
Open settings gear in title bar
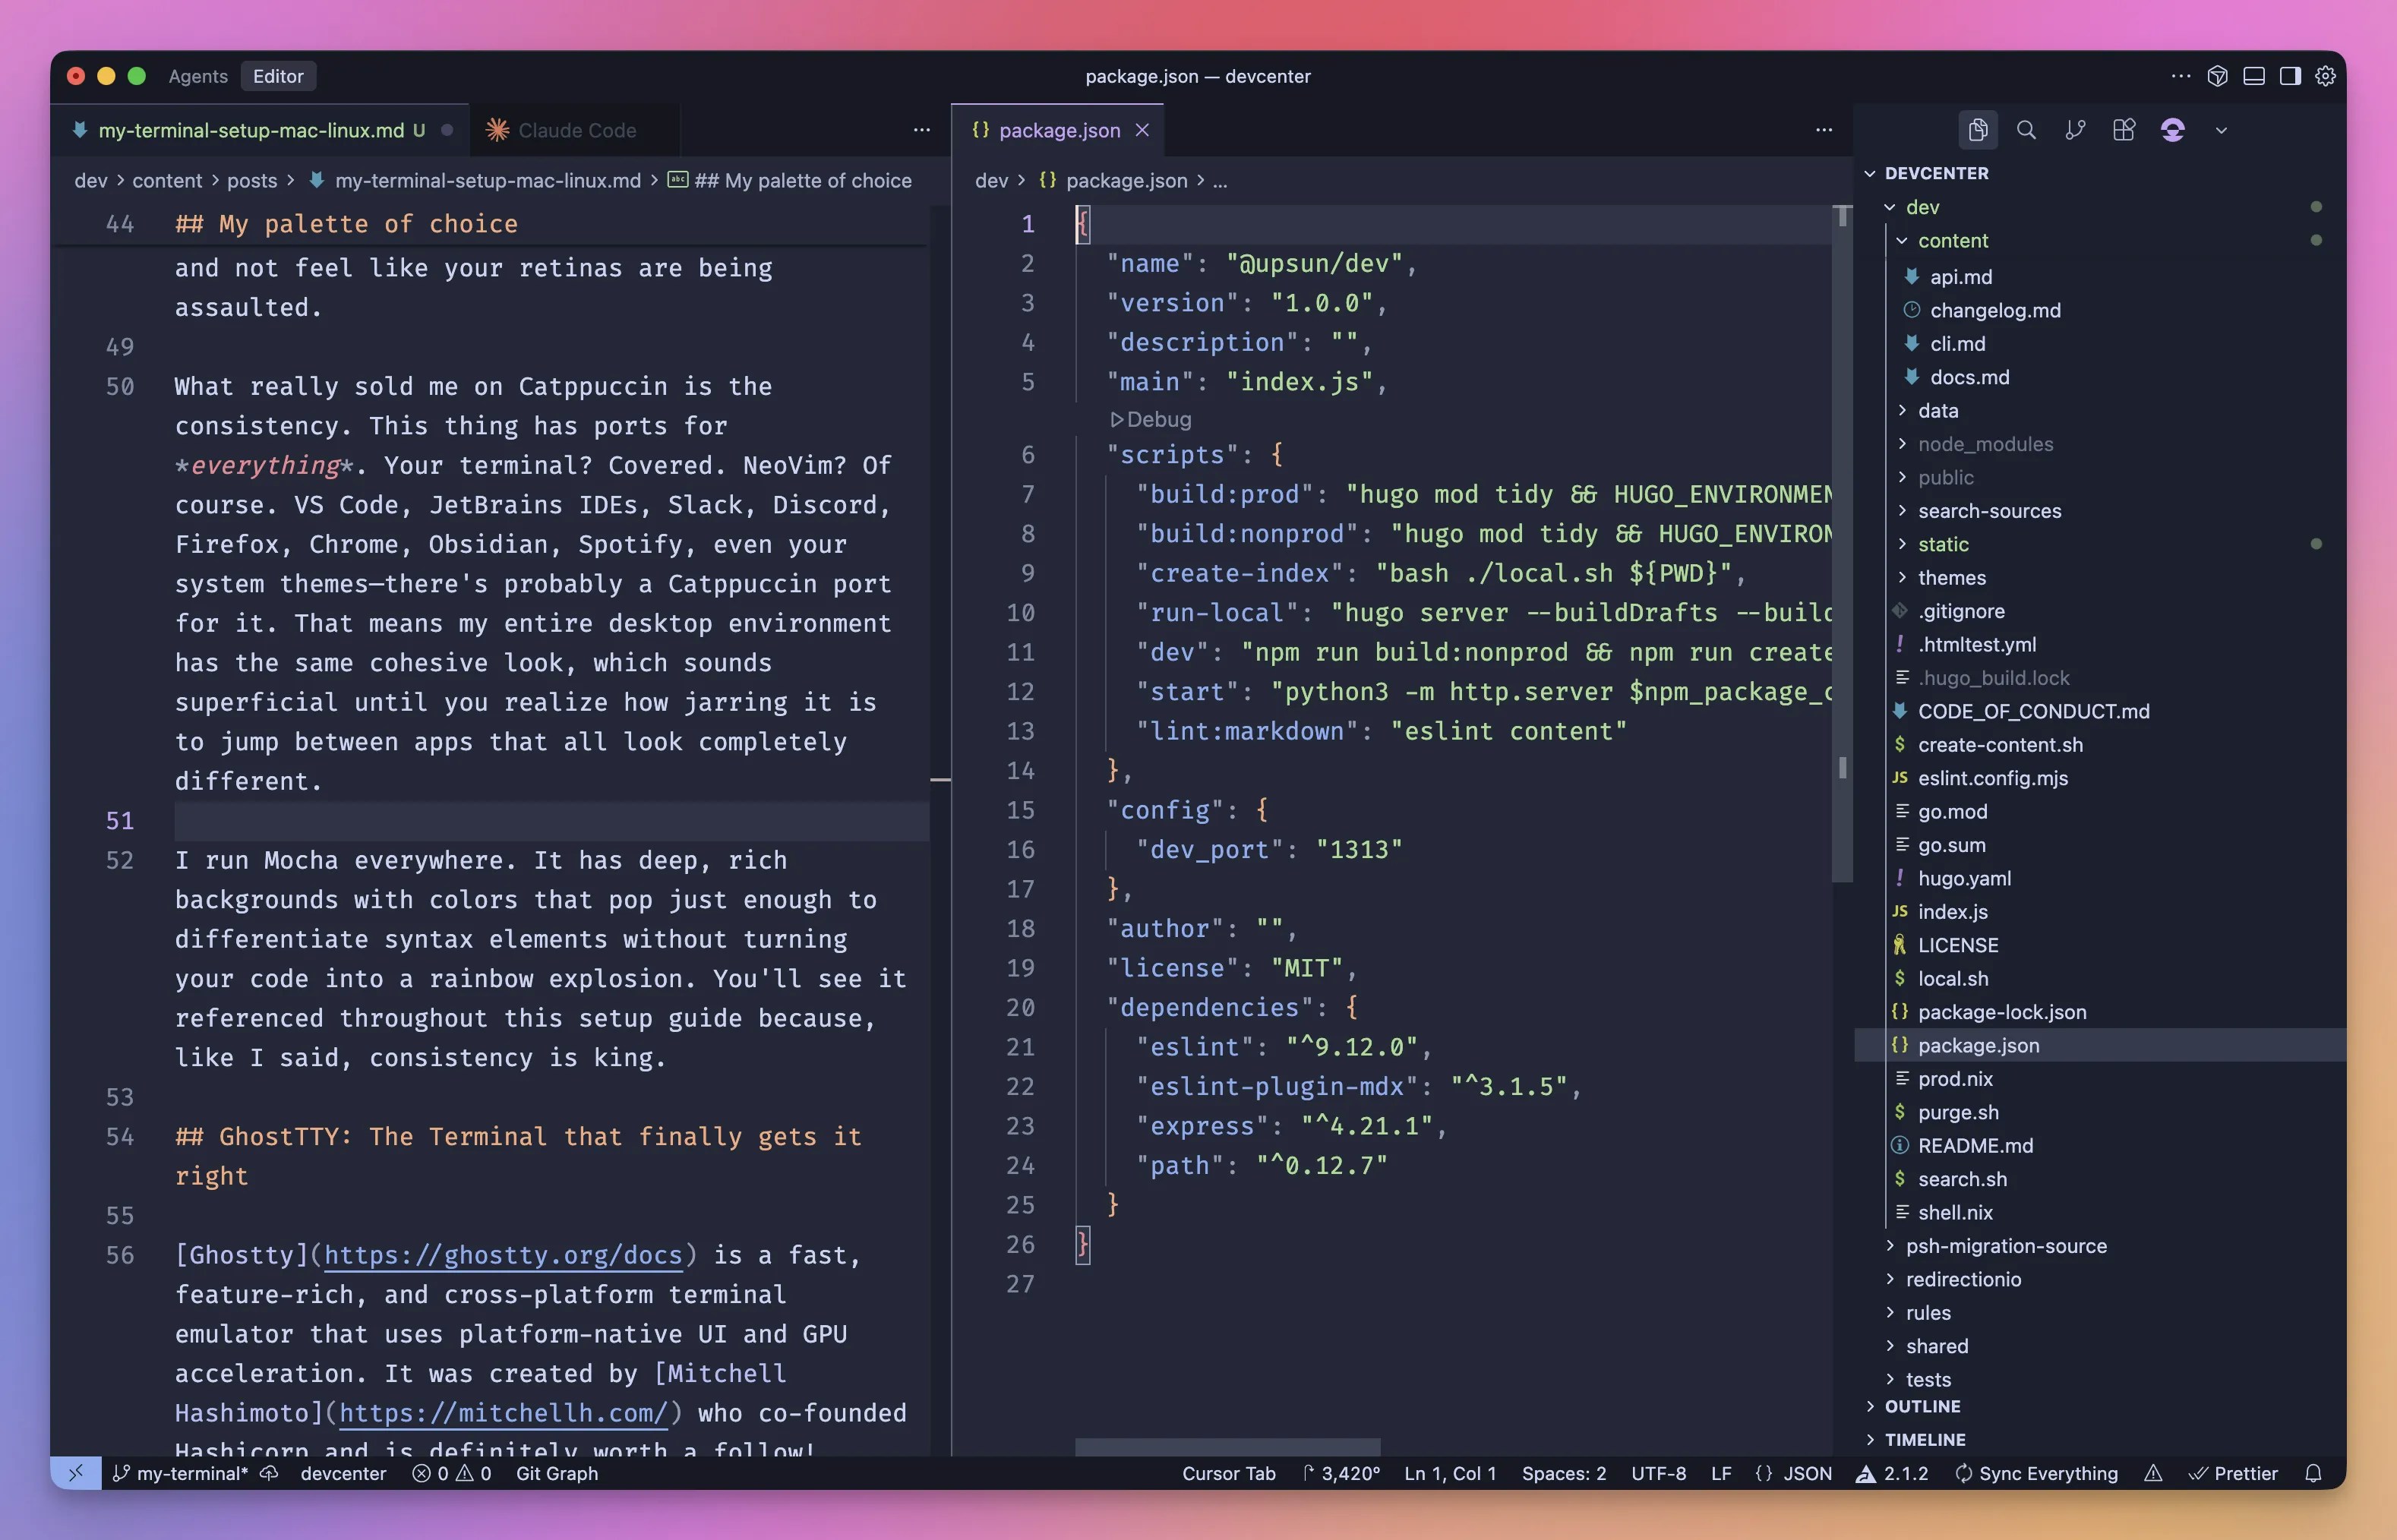click(x=2325, y=76)
